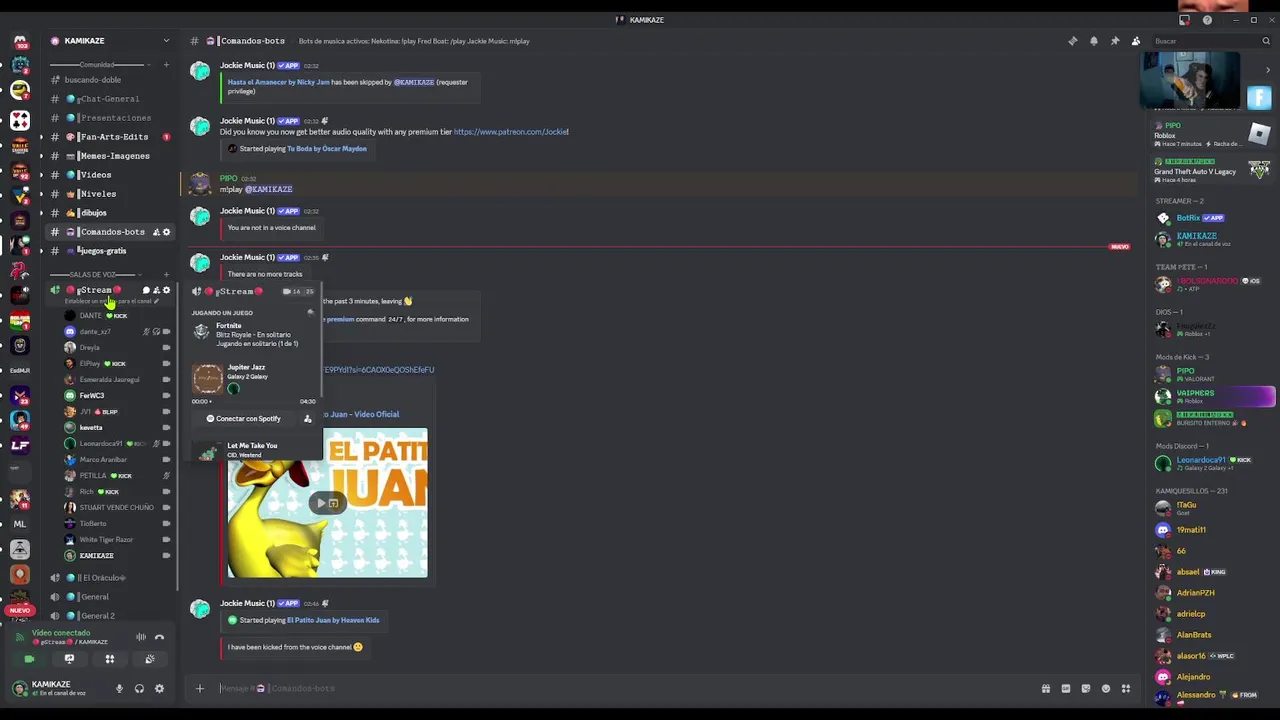Add a channel to SALAS DE VOZ
This screenshot has width=1280, height=720.
pyautogui.click(x=166, y=274)
